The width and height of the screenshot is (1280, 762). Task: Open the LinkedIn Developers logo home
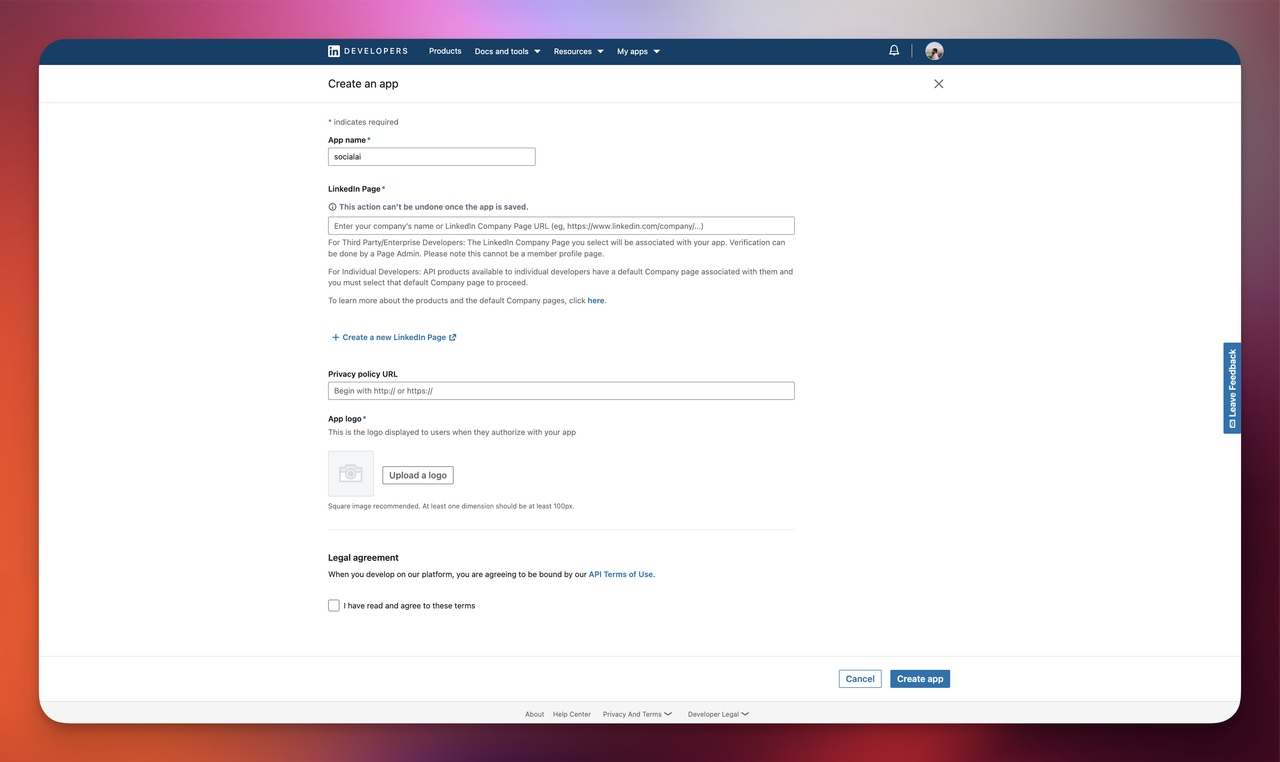tap(368, 51)
